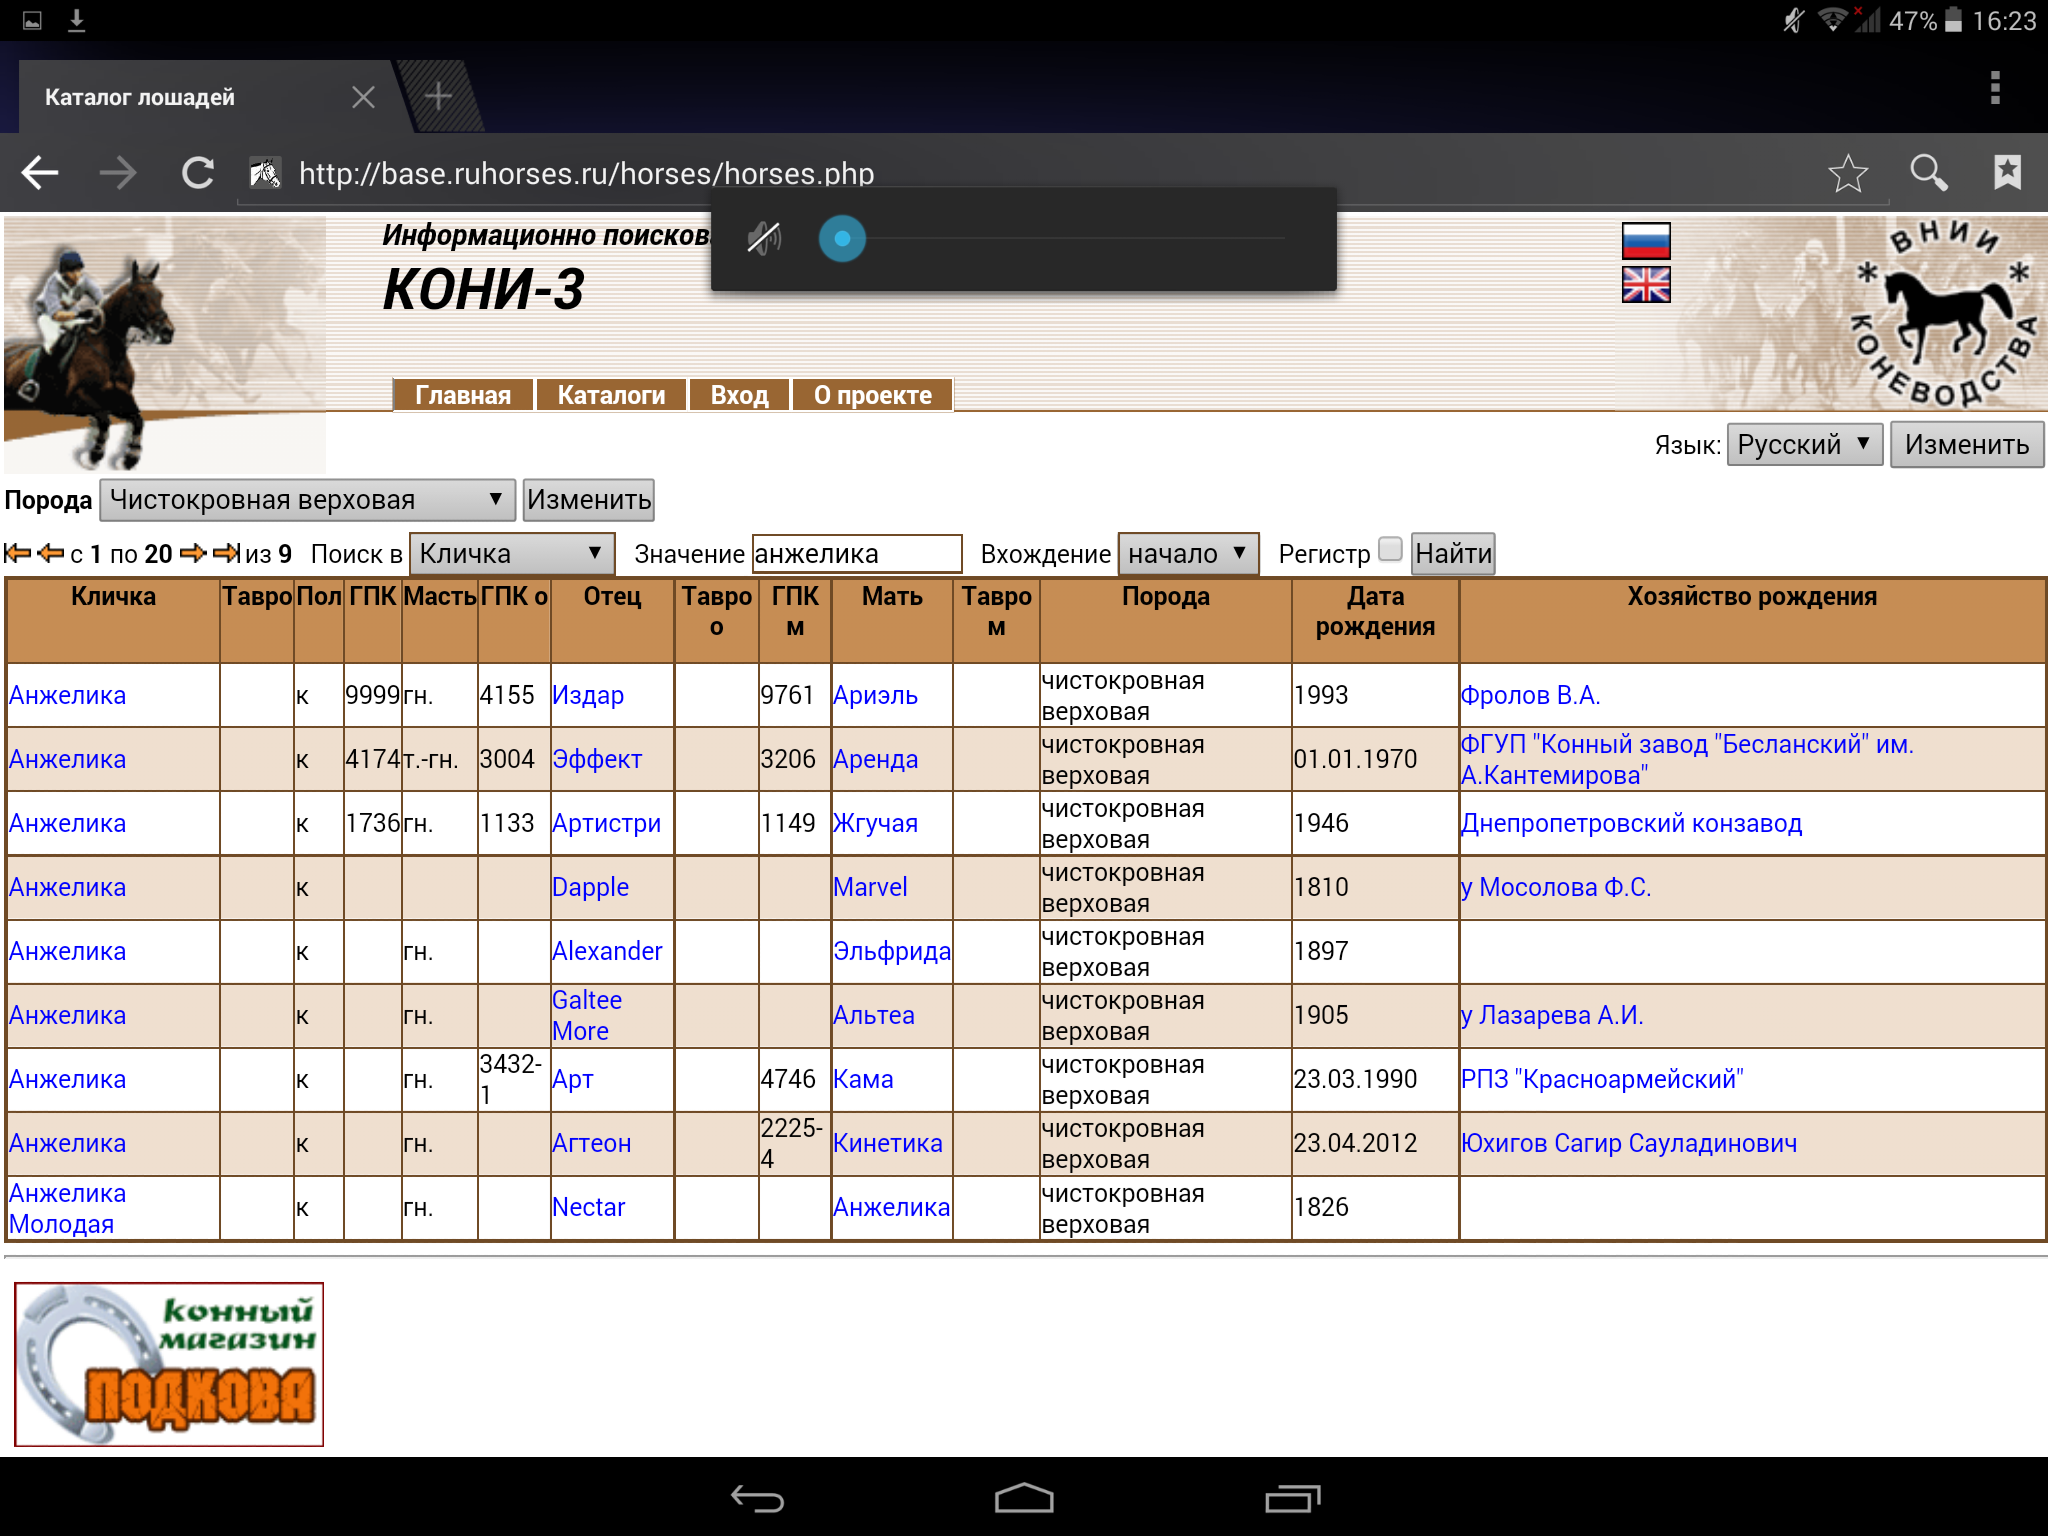This screenshot has width=2048, height=1536.
Task: Click the browser back arrow
Action: click(40, 173)
